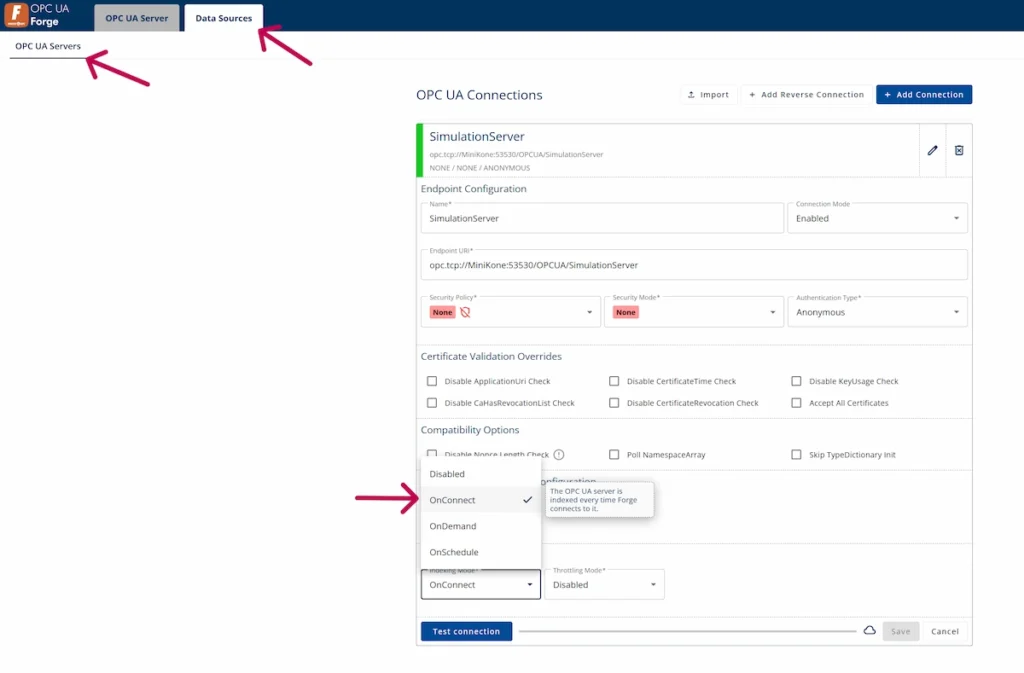Click the NONE / NONE / ANONYMOUS text

[479, 168]
